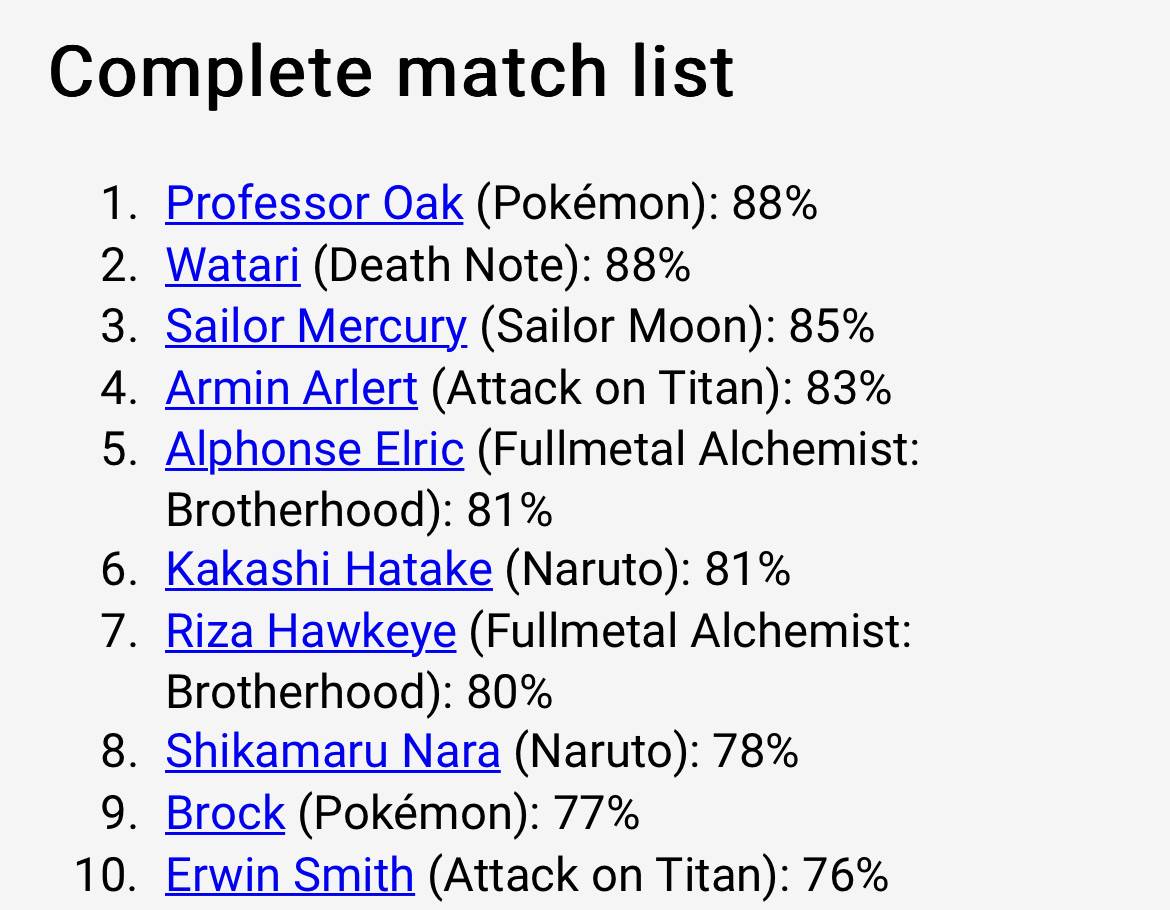Open the Professor Oak link
Image resolution: width=1170 pixels, height=910 pixels.
314,203
